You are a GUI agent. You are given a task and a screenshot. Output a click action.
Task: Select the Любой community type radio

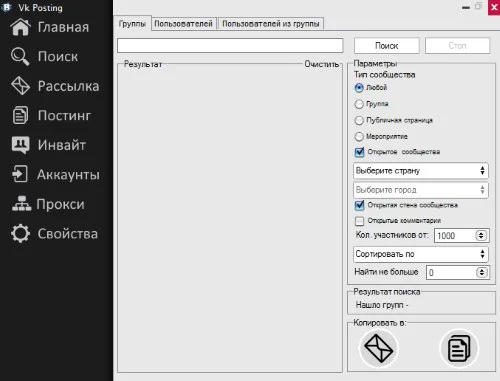click(x=359, y=88)
